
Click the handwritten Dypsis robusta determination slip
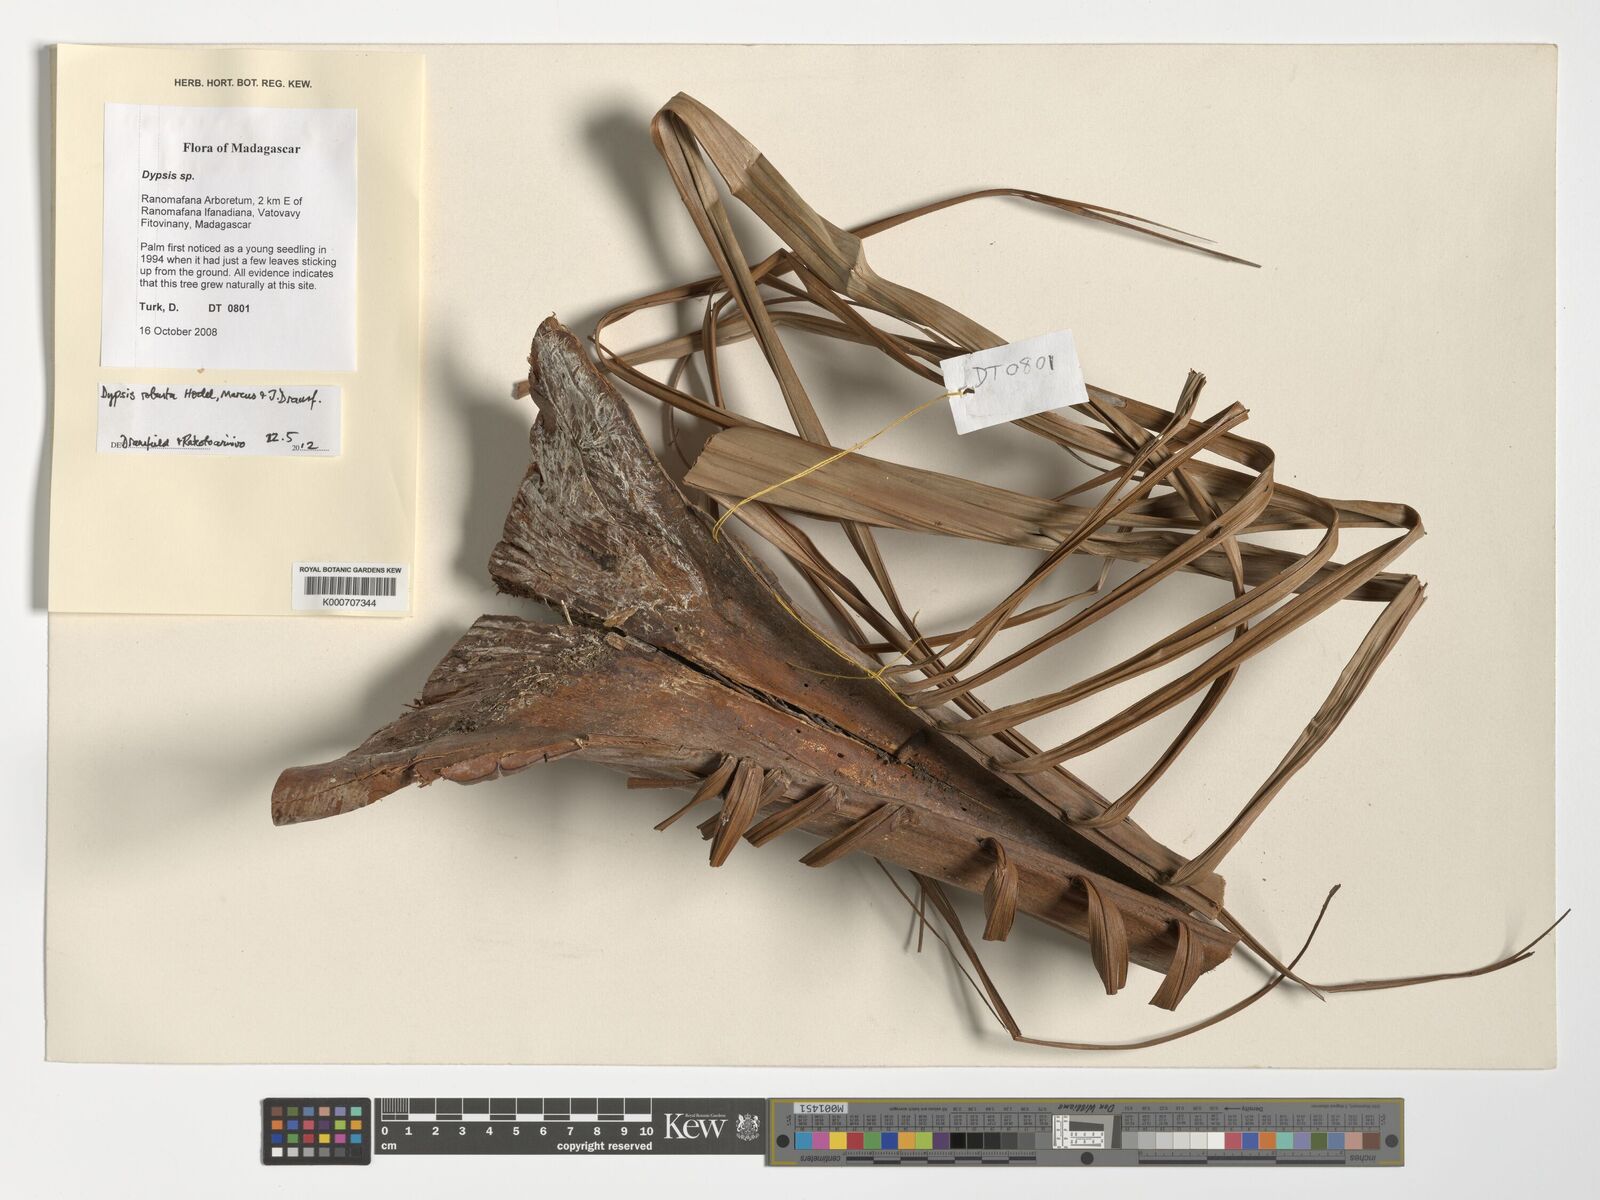point(219,419)
